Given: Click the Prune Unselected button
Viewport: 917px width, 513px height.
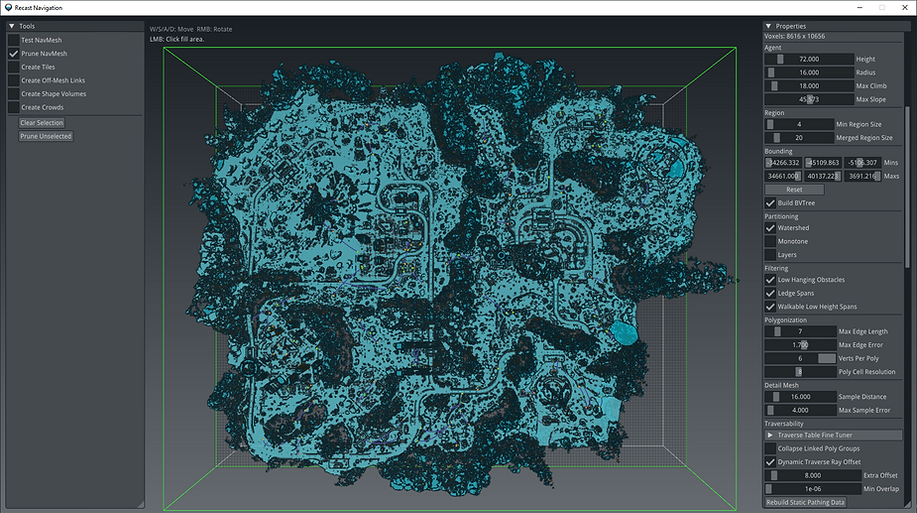Looking at the screenshot, I should pyautogui.click(x=46, y=136).
